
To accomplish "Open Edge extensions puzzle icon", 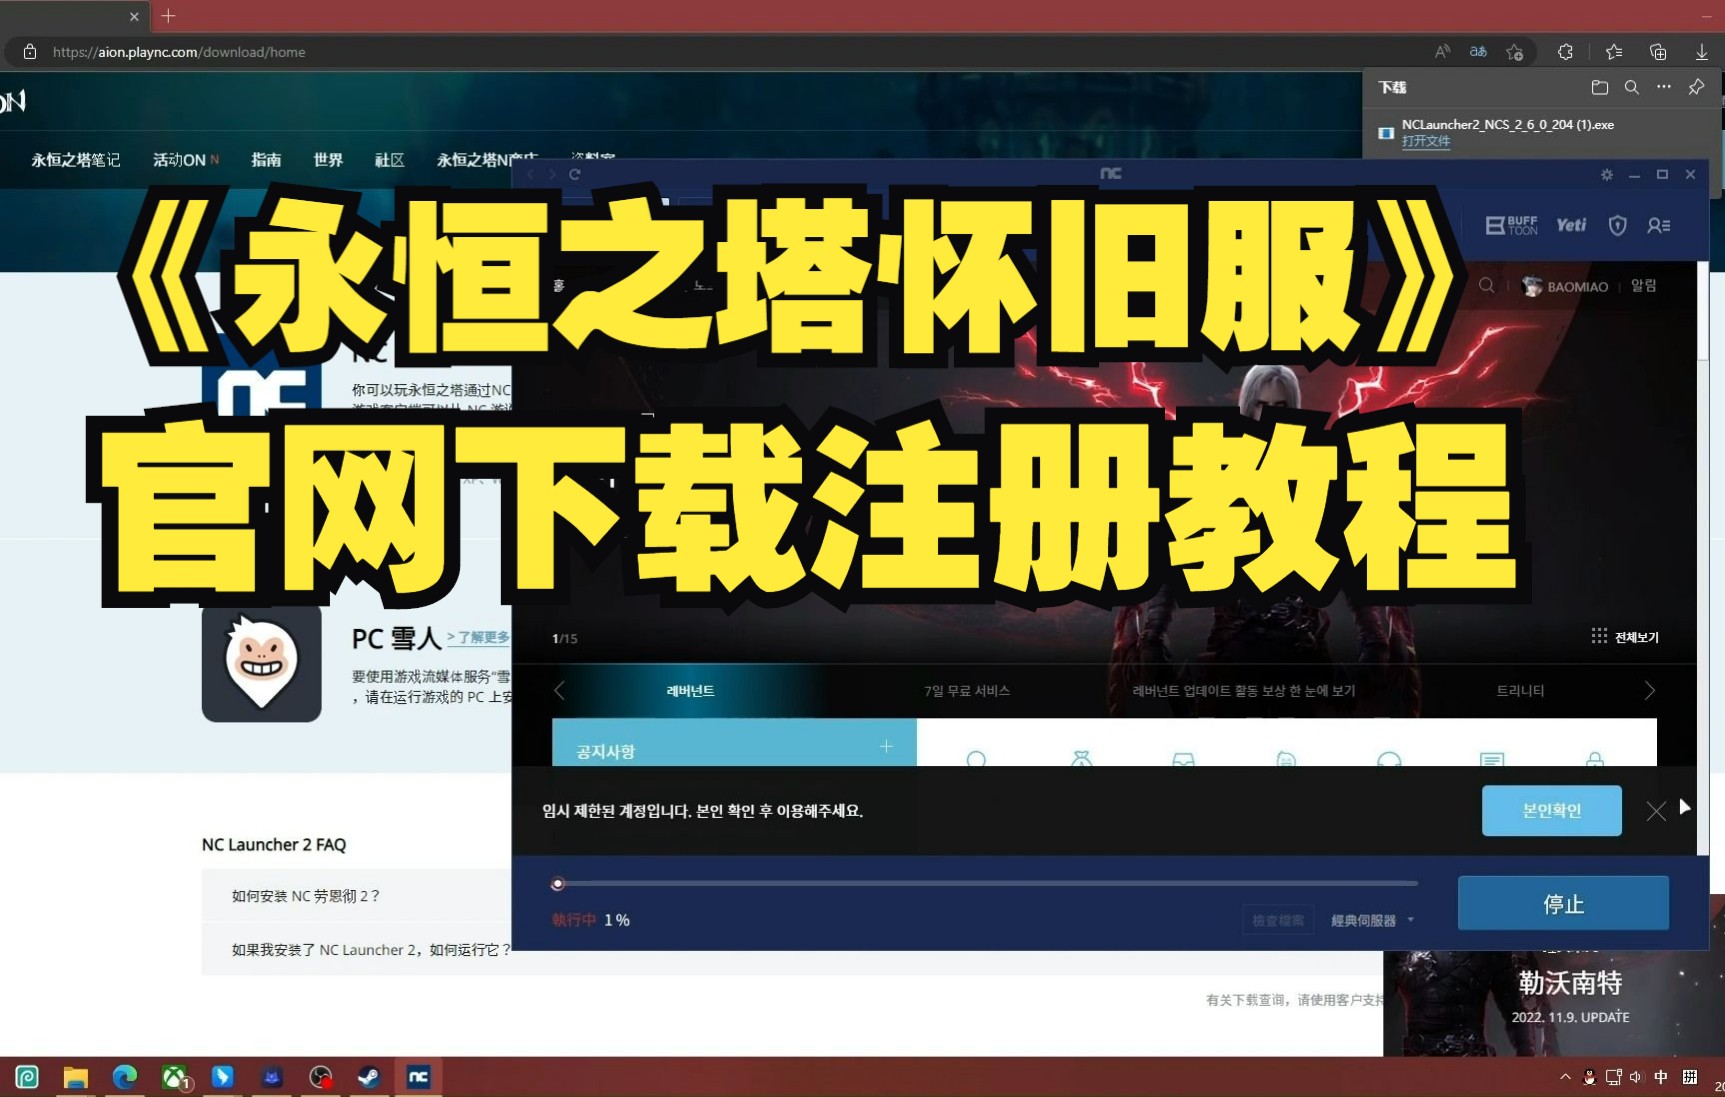I will click(1565, 52).
